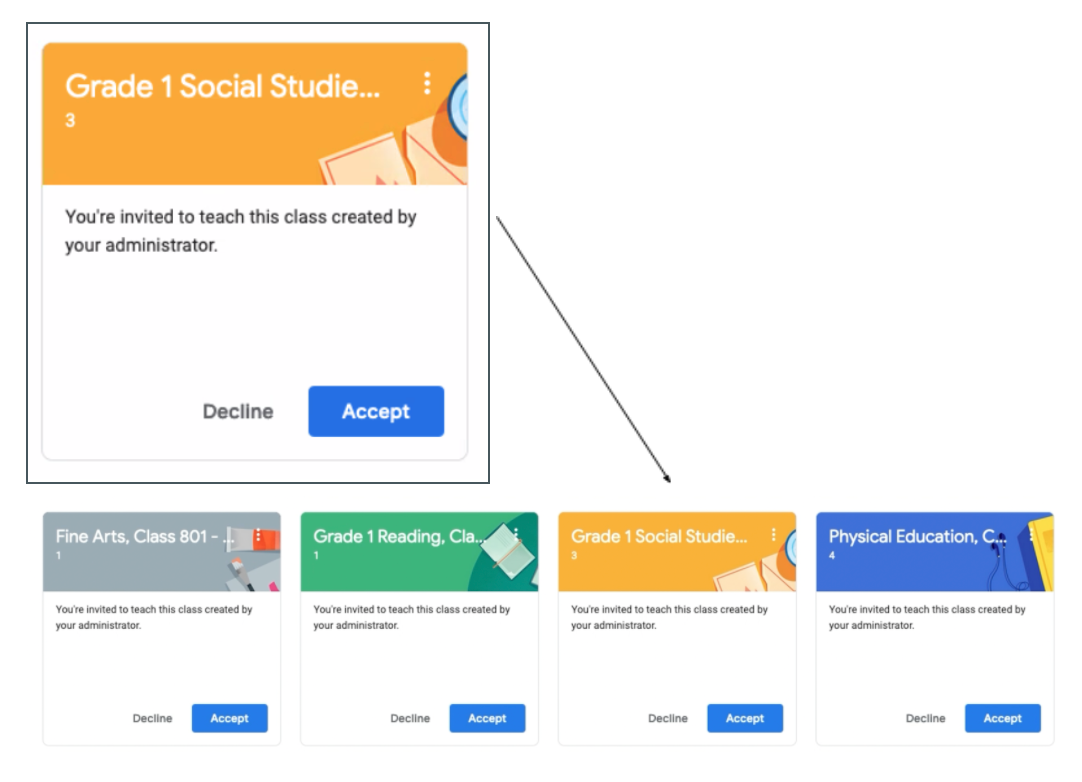Open more options on Physical Education card

pyautogui.click(x=1031, y=537)
